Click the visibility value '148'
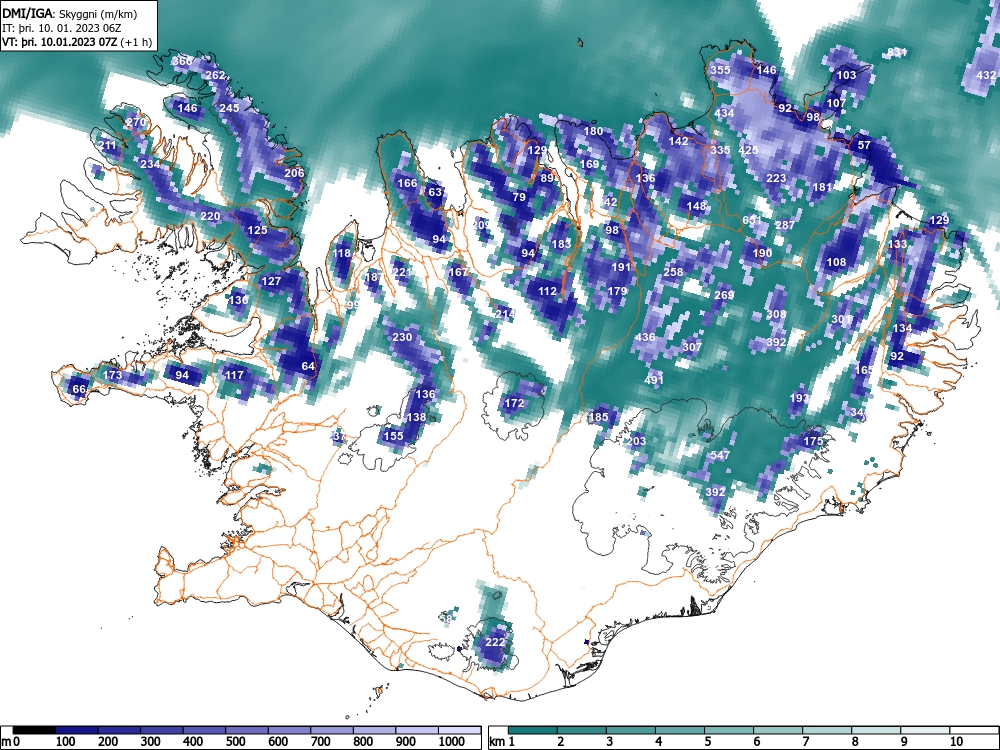Screen dimensions: 1000x750 [696, 206]
